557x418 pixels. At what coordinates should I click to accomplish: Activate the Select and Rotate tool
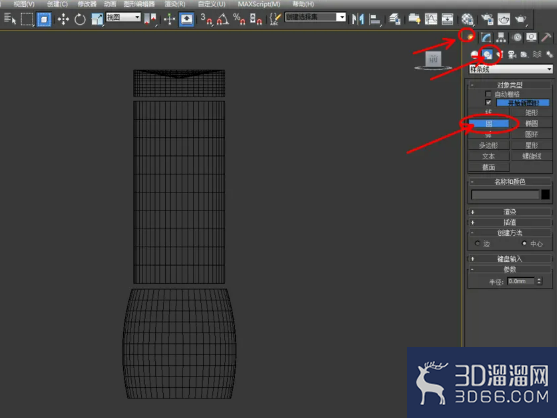pyautogui.click(x=80, y=19)
